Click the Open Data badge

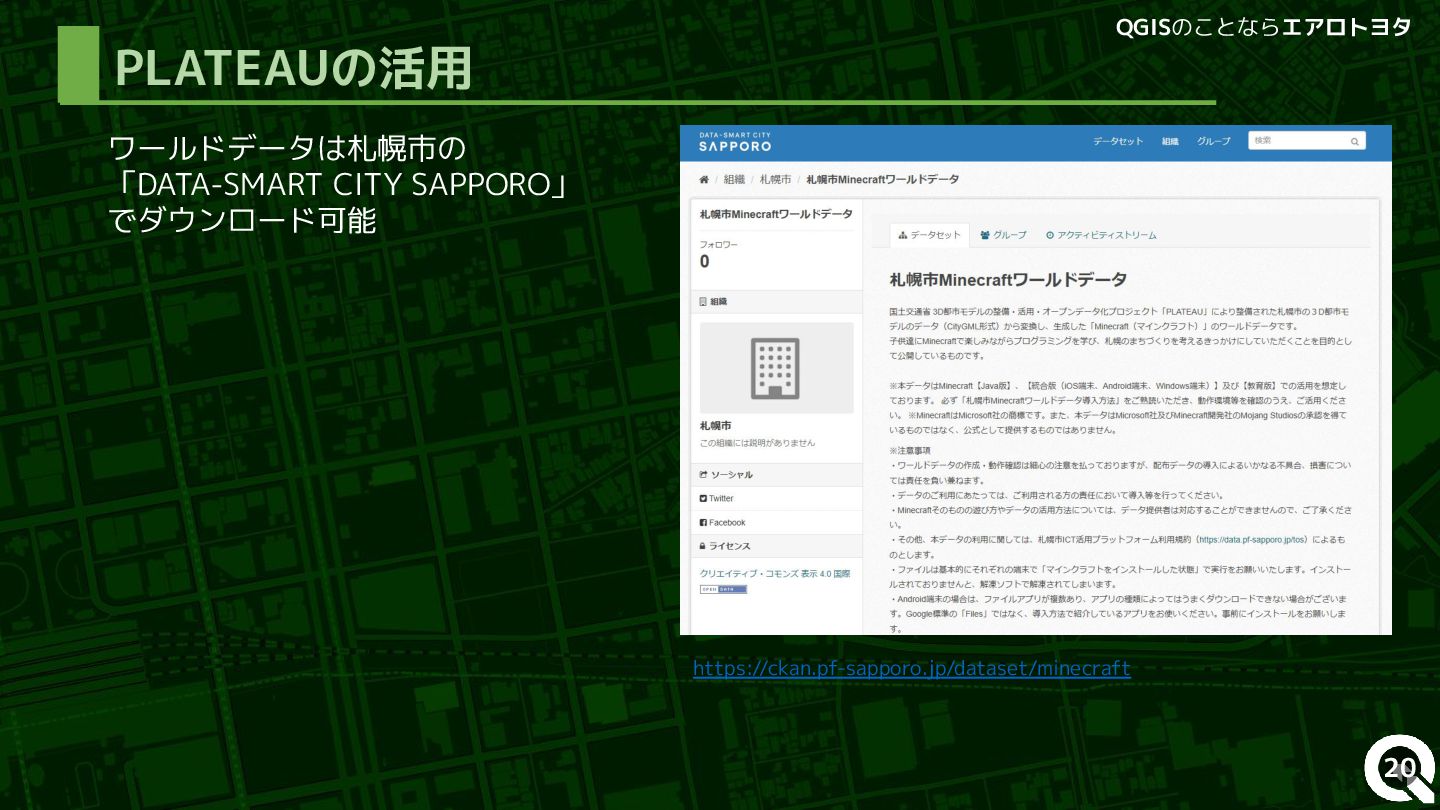click(x=723, y=589)
